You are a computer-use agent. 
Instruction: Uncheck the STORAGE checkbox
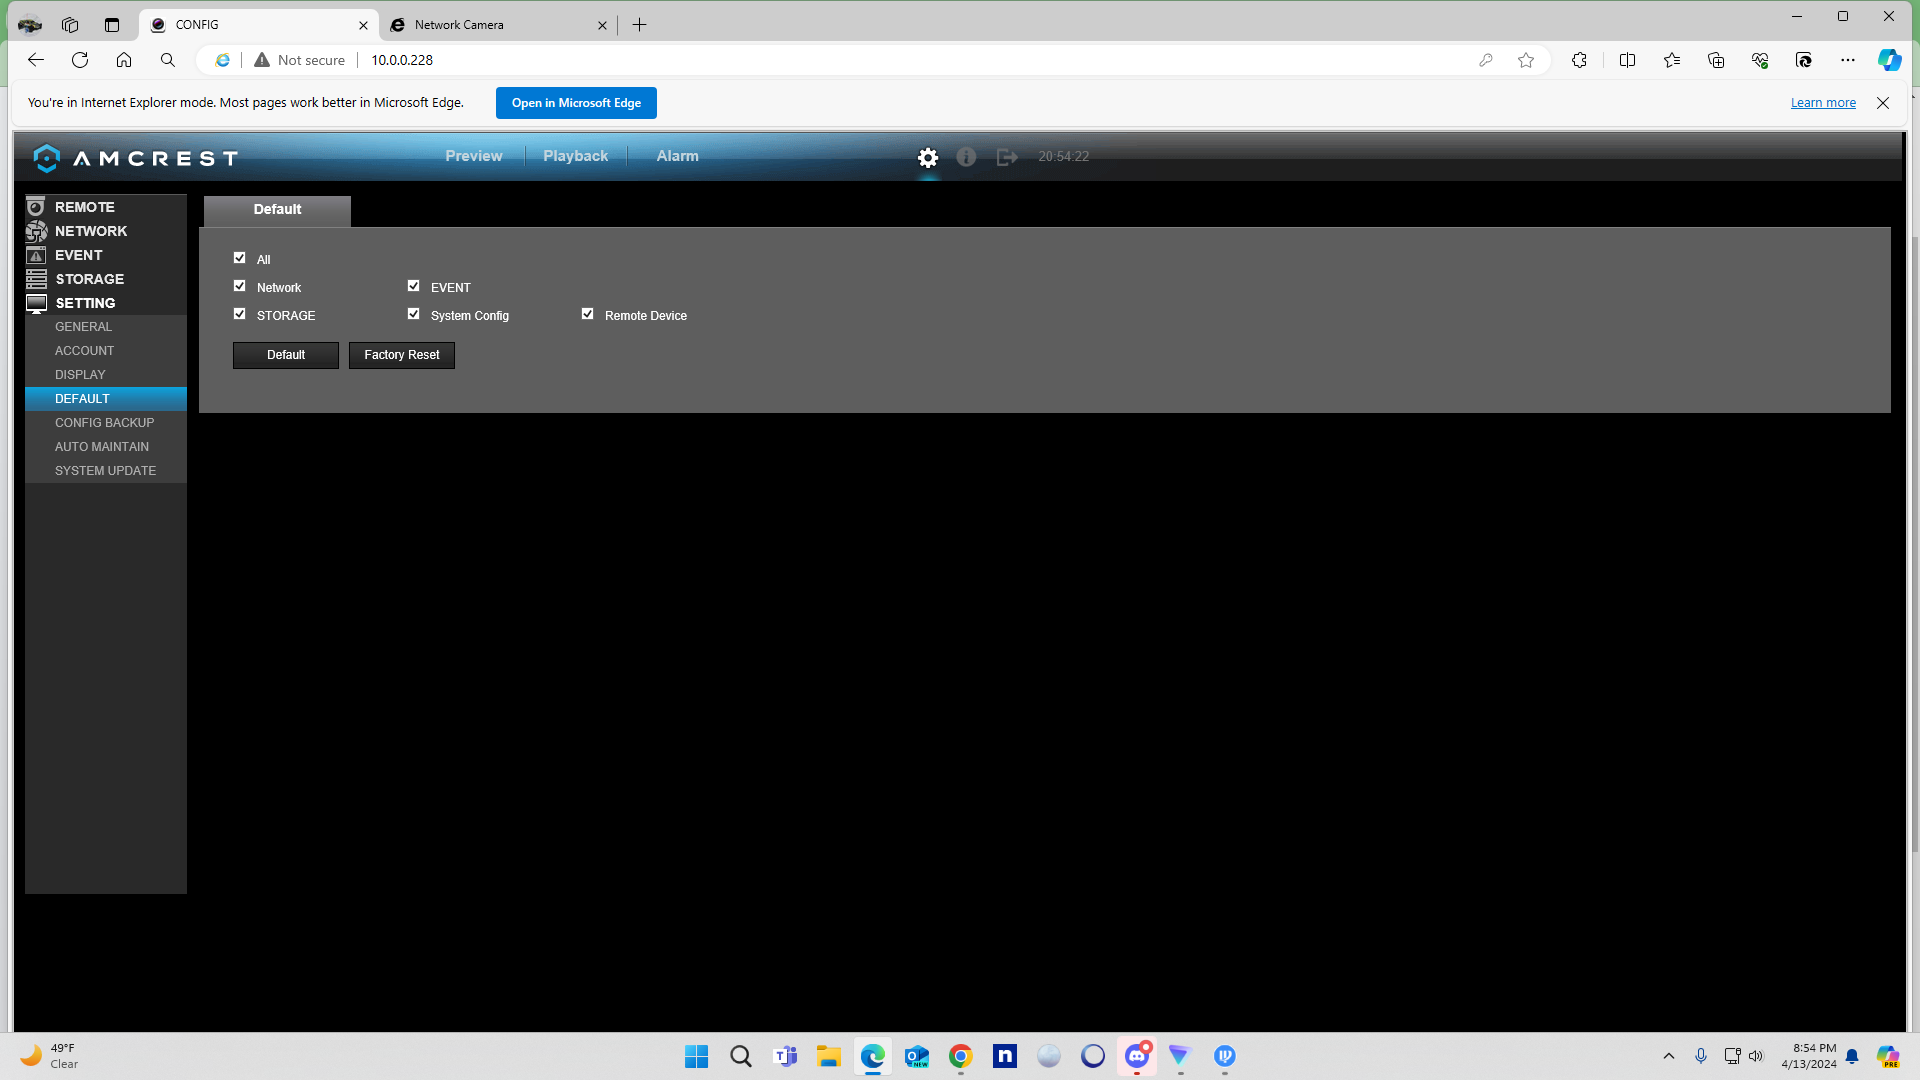(x=240, y=314)
